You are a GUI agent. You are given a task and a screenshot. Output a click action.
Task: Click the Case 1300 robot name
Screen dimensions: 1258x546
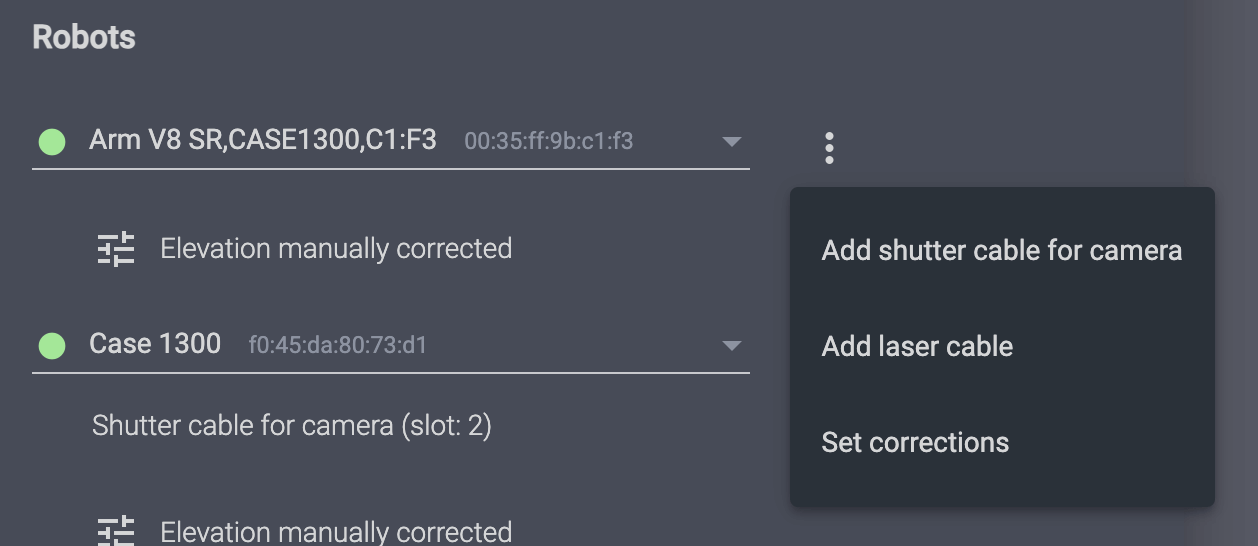point(155,344)
